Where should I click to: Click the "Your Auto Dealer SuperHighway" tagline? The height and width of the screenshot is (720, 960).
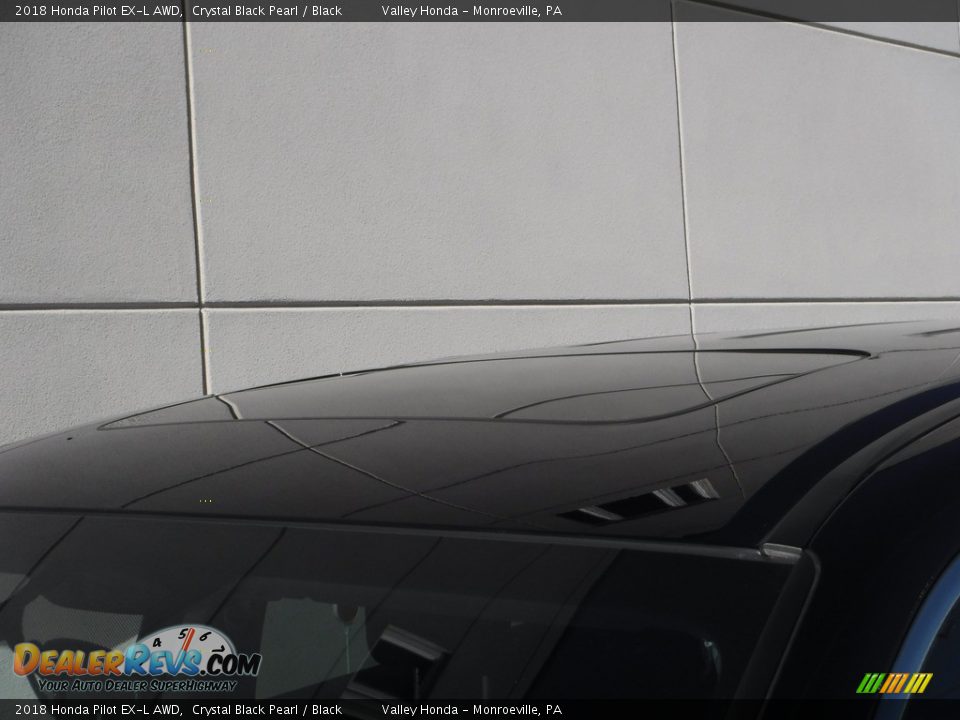(137, 686)
